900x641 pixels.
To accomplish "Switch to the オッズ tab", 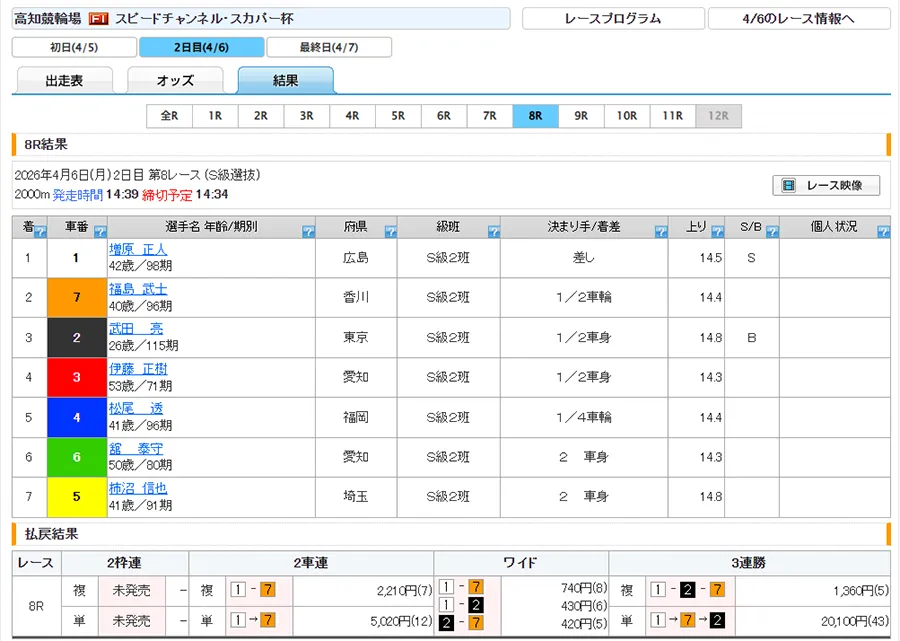I will [175, 81].
